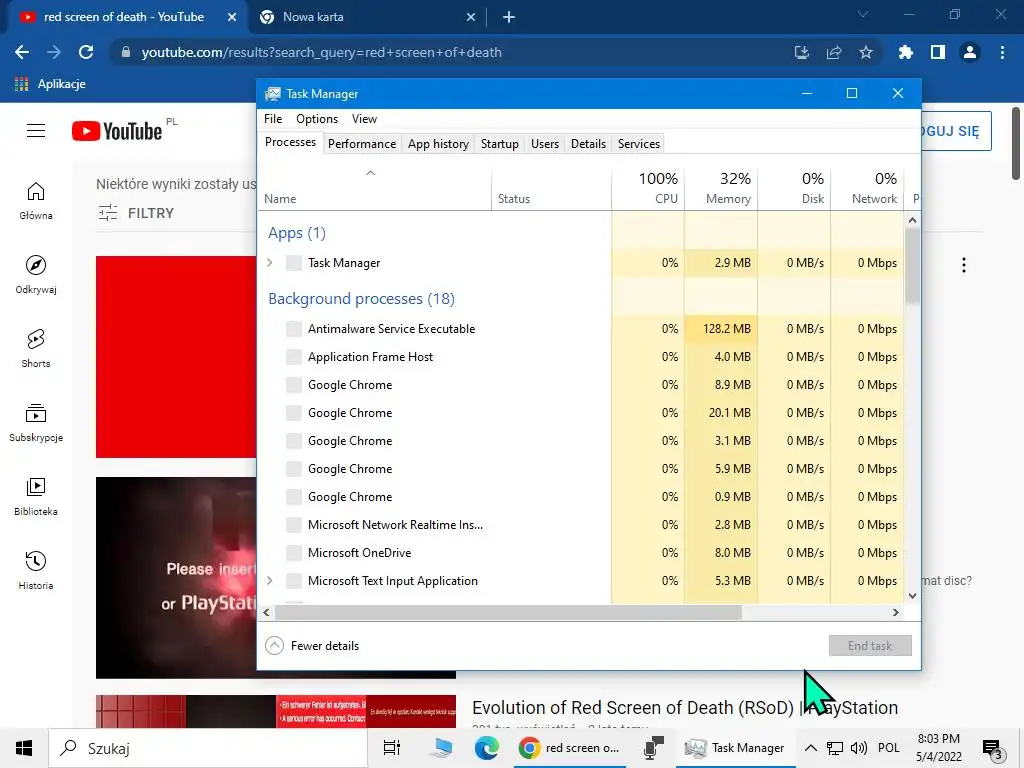Switch to Services tab

coord(639,144)
